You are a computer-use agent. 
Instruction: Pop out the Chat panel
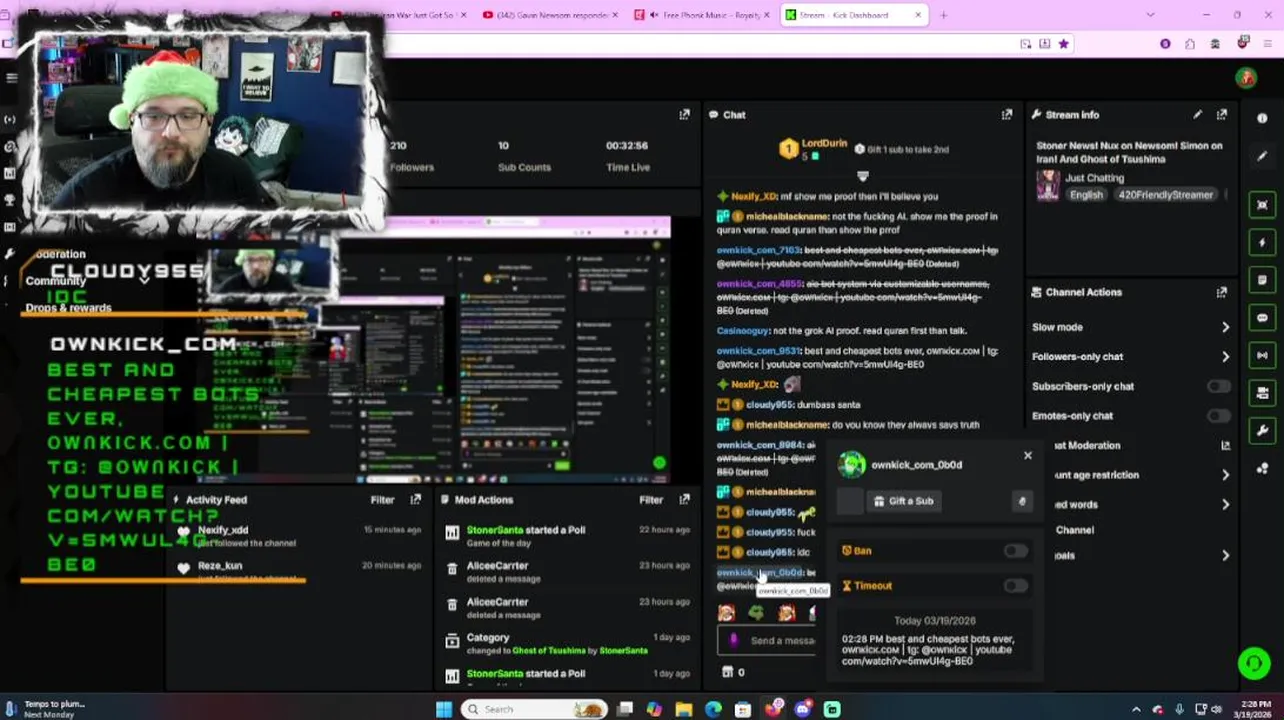1007,115
